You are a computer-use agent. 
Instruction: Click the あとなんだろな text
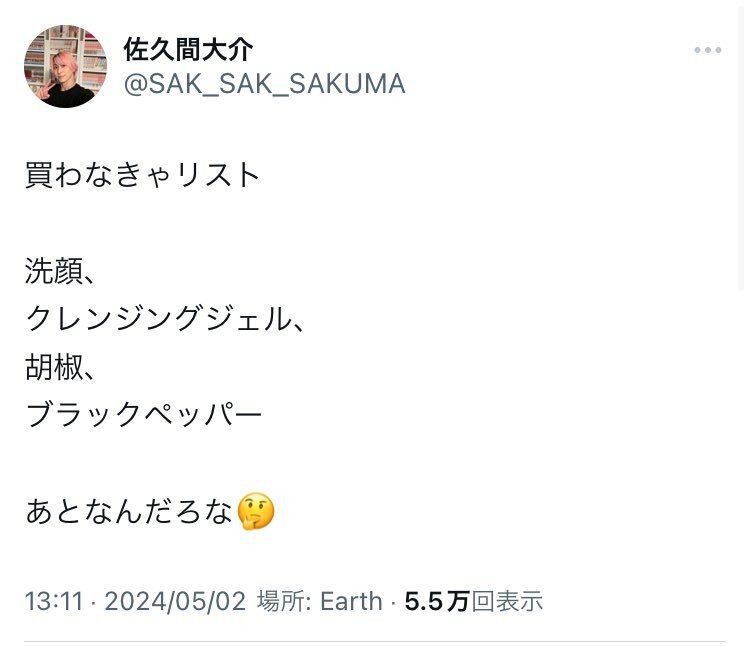click(x=130, y=512)
